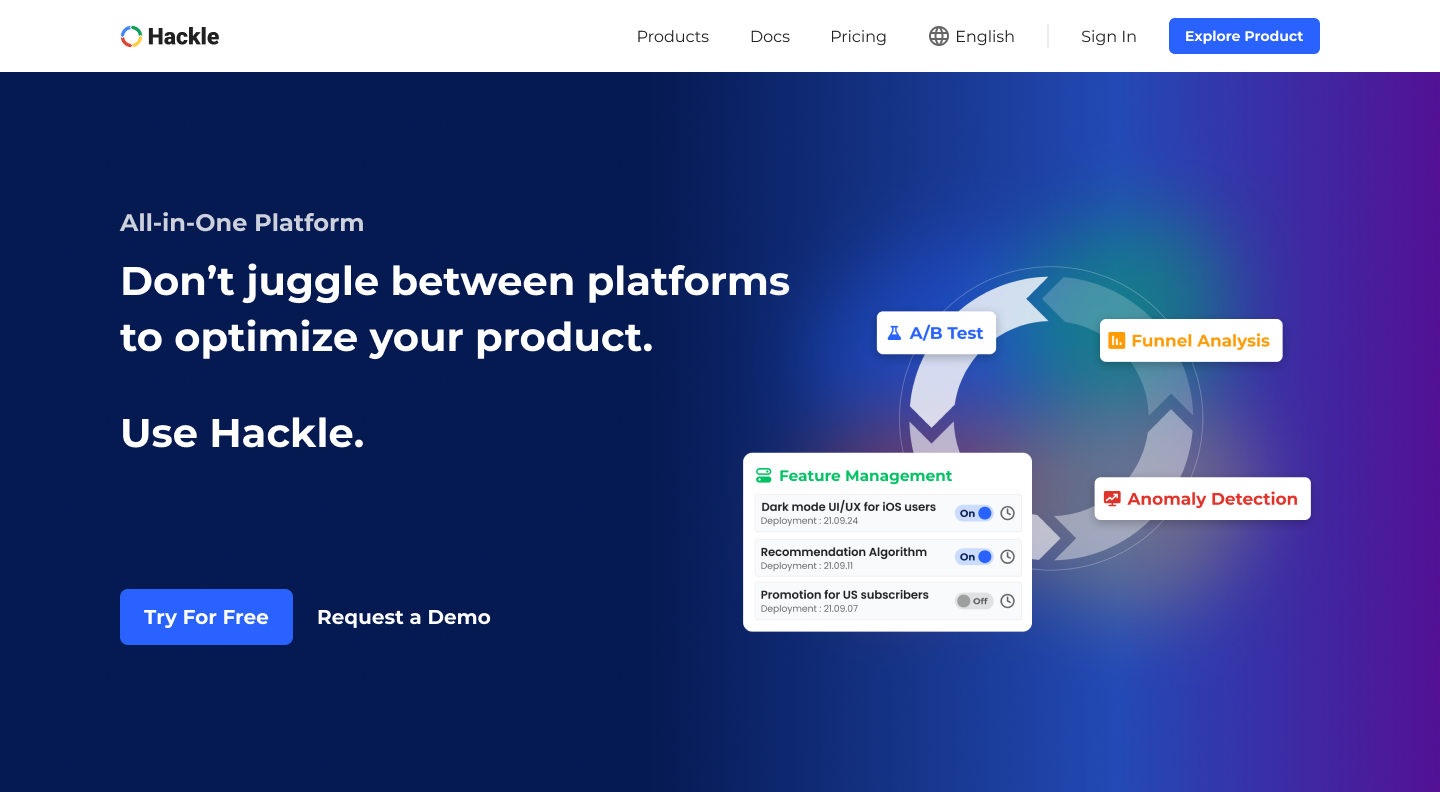Click 'Deployment : 21.09.24' text
Screen dimensions: 1440x792
pos(809,521)
